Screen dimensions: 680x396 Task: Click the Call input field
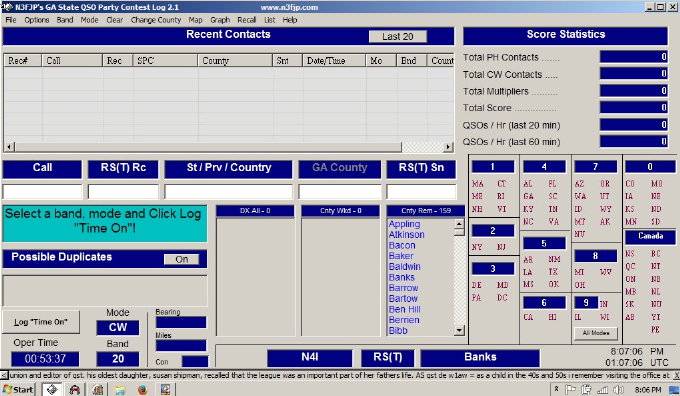tap(42, 191)
